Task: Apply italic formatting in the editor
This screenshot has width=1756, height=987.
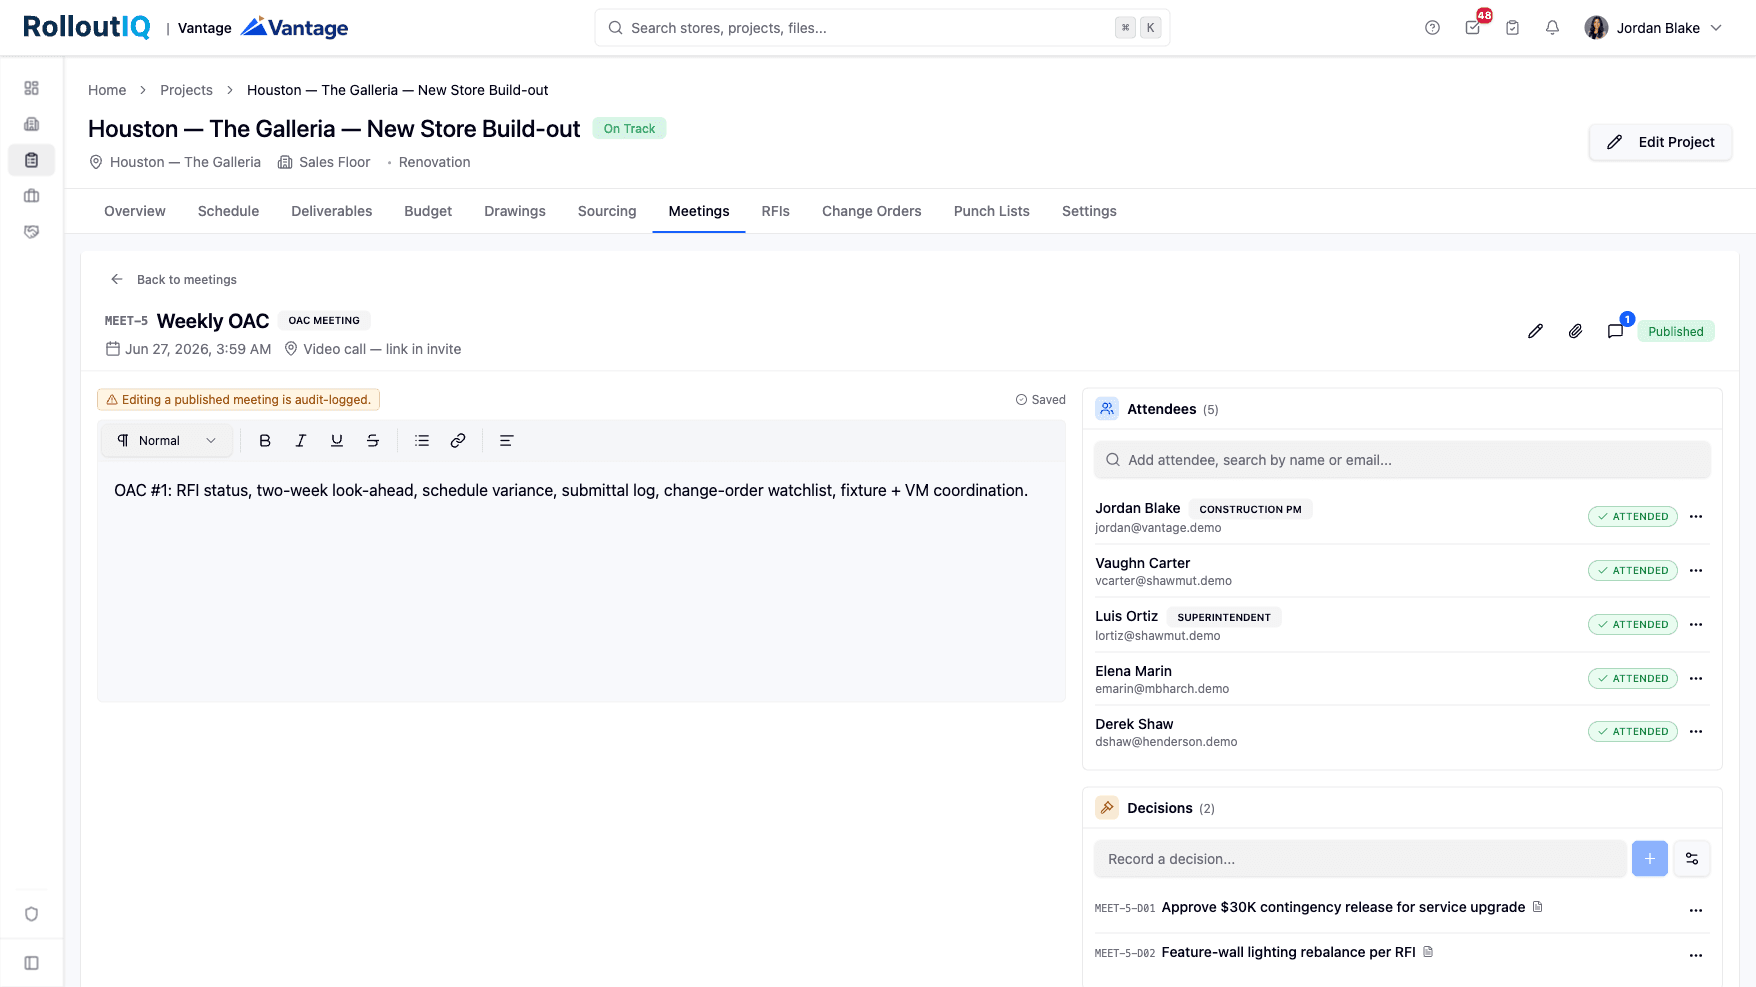Action: tap(301, 441)
